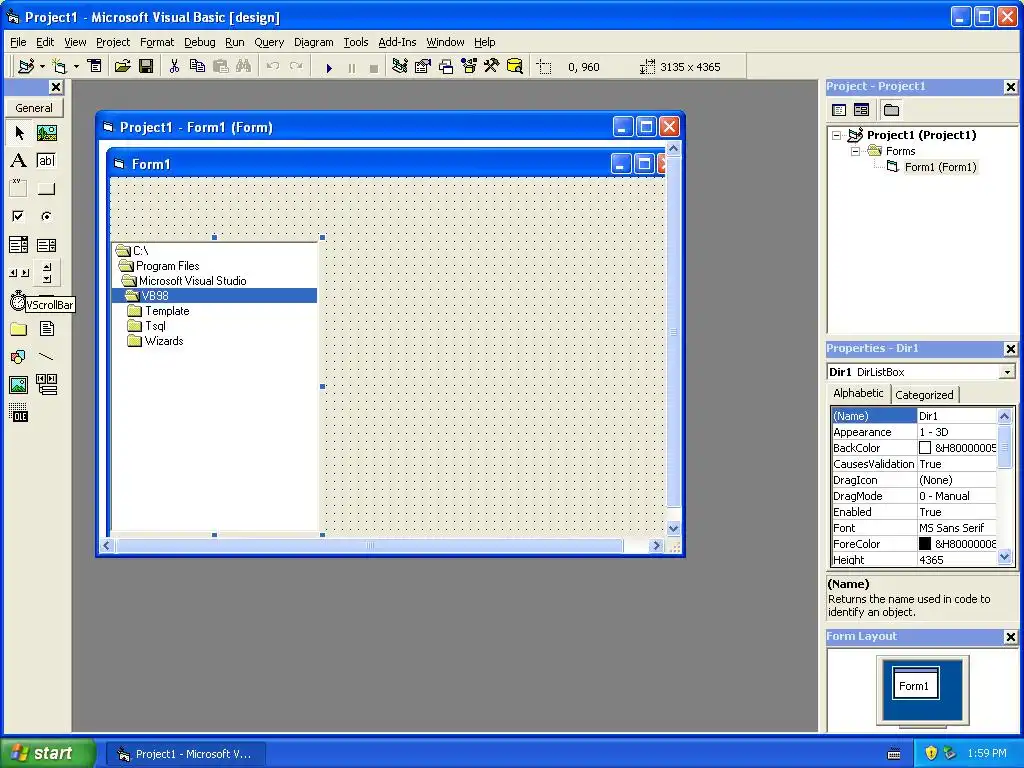Select the Data control tool
The width and height of the screenshot is (1024, 768).
[46, 385]
